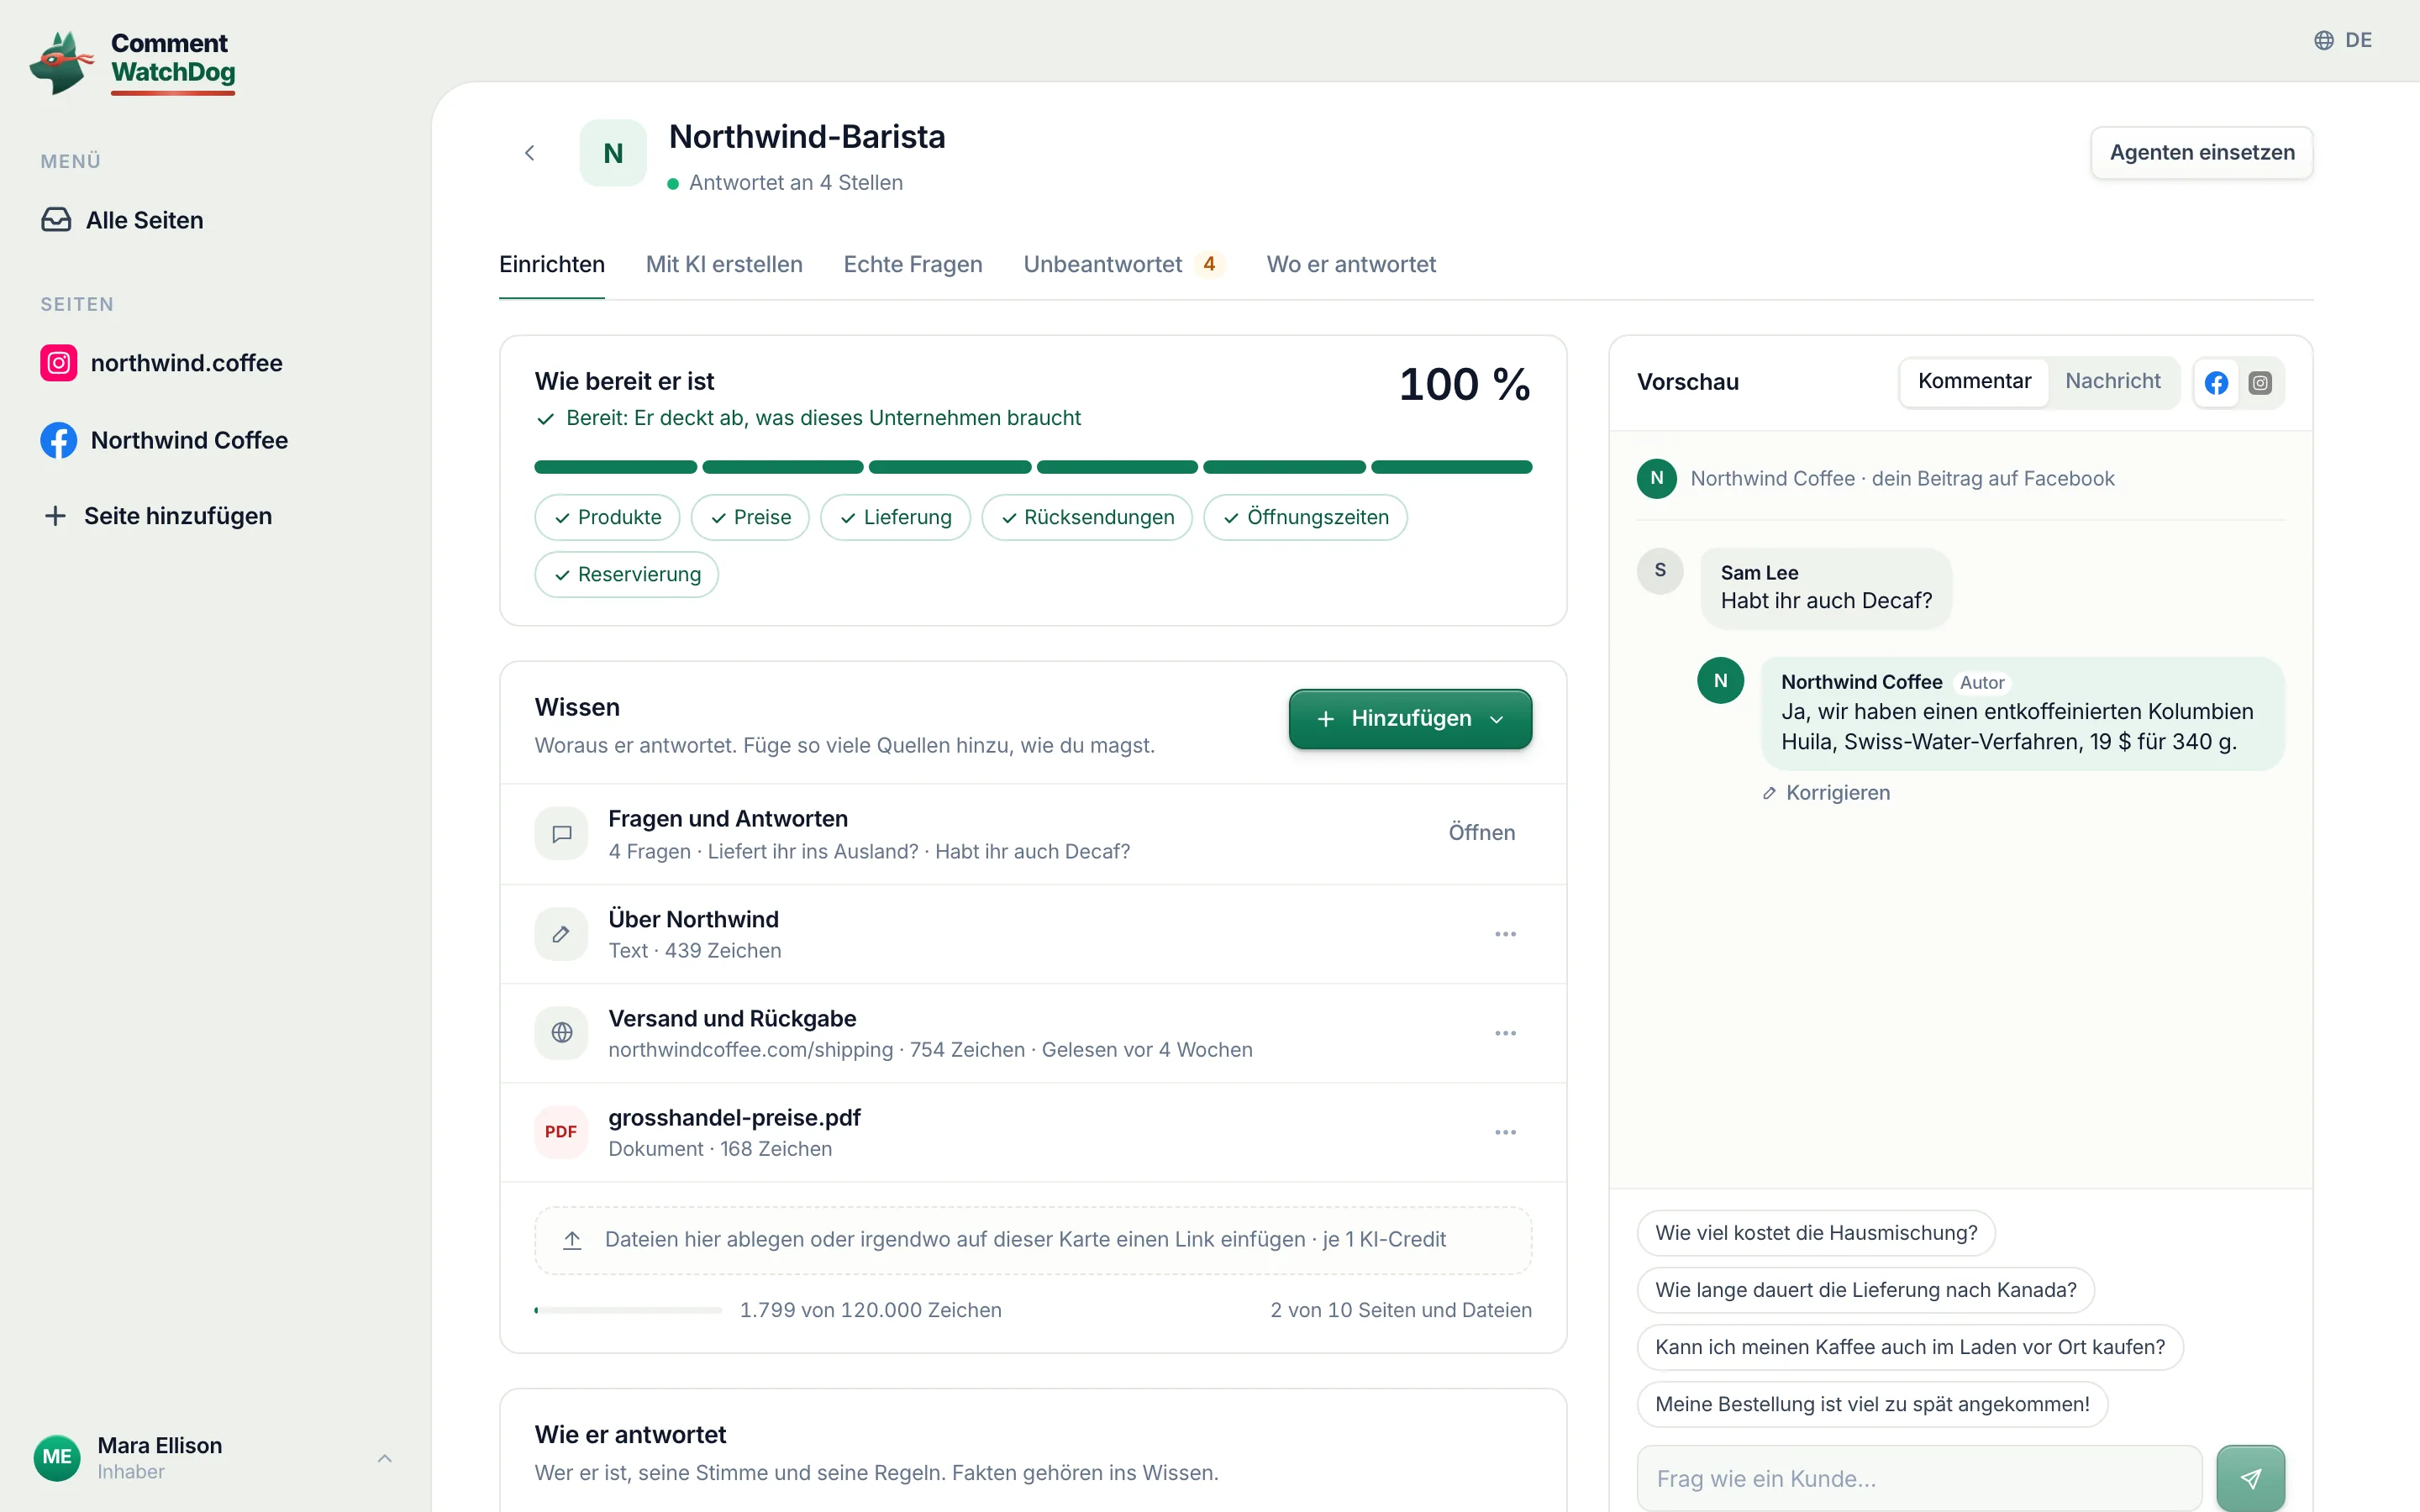
Task: Switch to Mit KI erstellen tab
Action: [724, 264]
